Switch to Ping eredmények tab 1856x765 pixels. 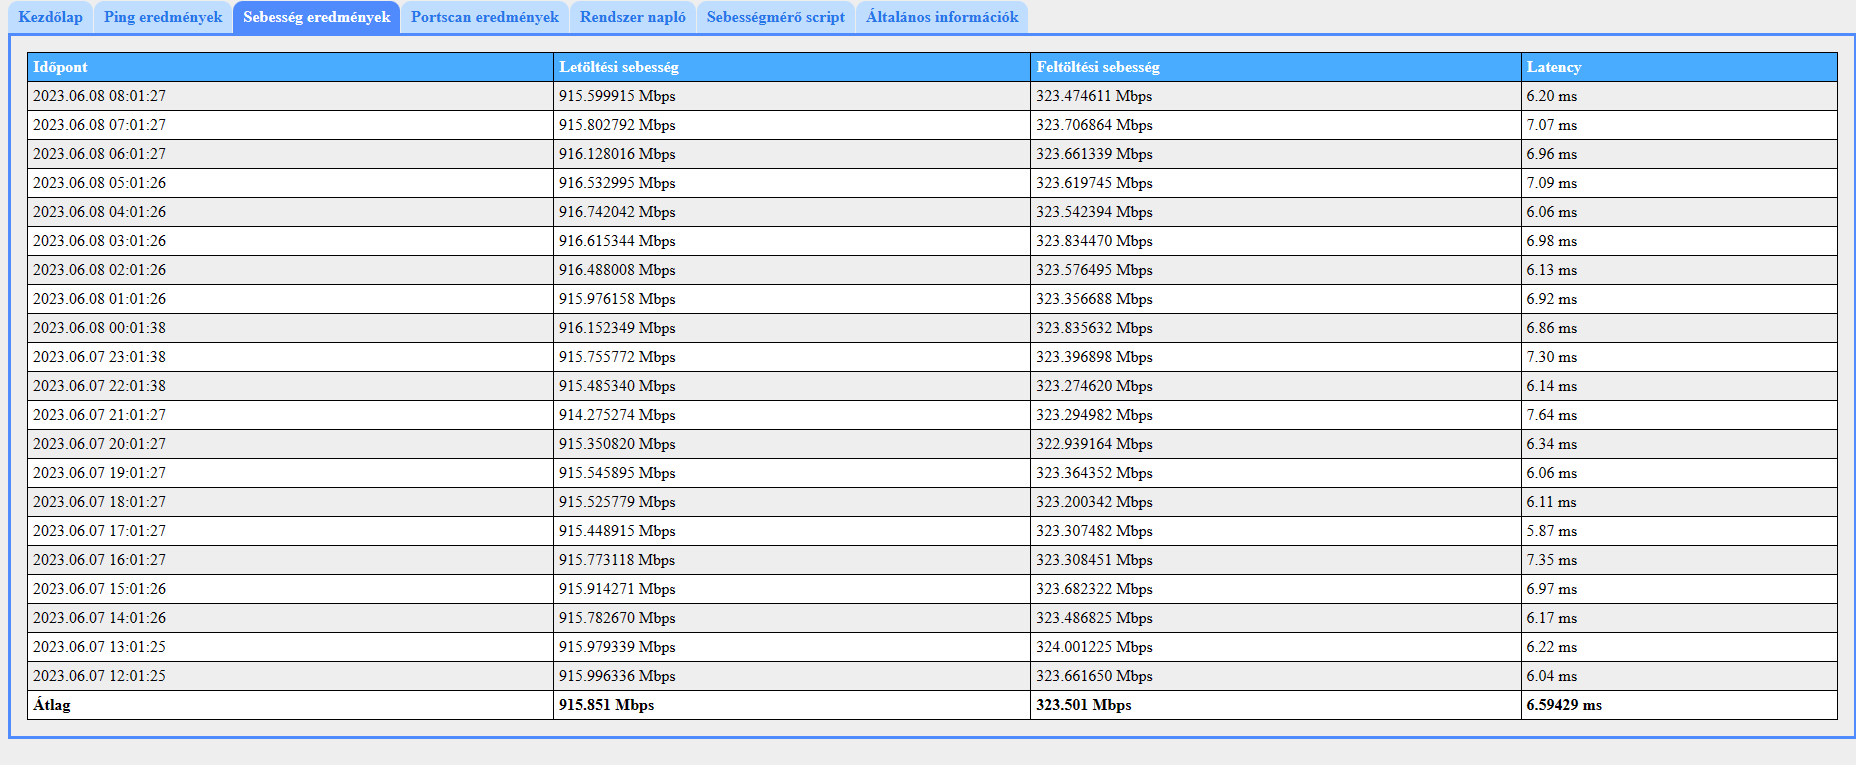tap(163, 17)
